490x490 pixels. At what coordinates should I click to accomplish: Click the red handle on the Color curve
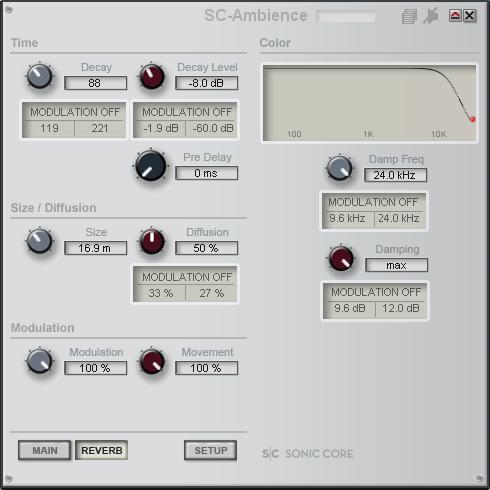(x=473, y=119)
